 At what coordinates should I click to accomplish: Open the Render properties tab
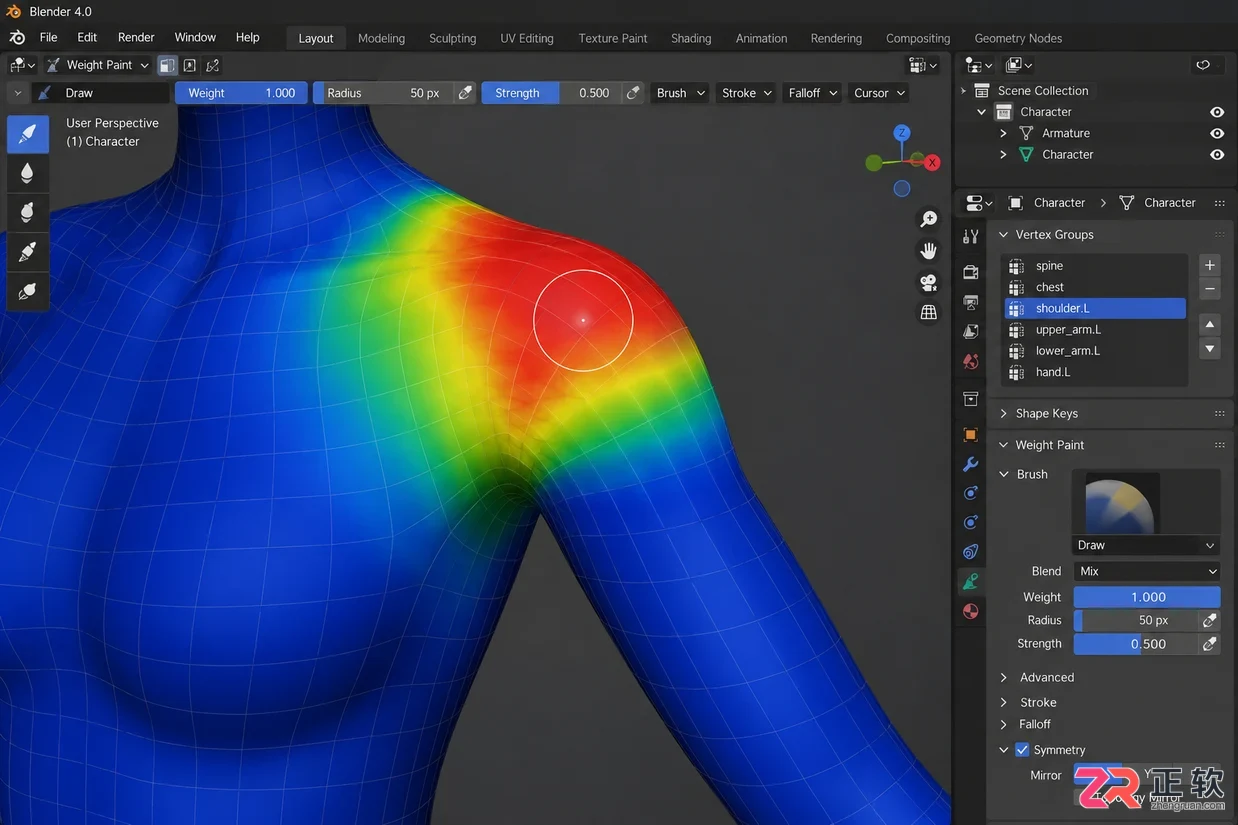[970, 272]
